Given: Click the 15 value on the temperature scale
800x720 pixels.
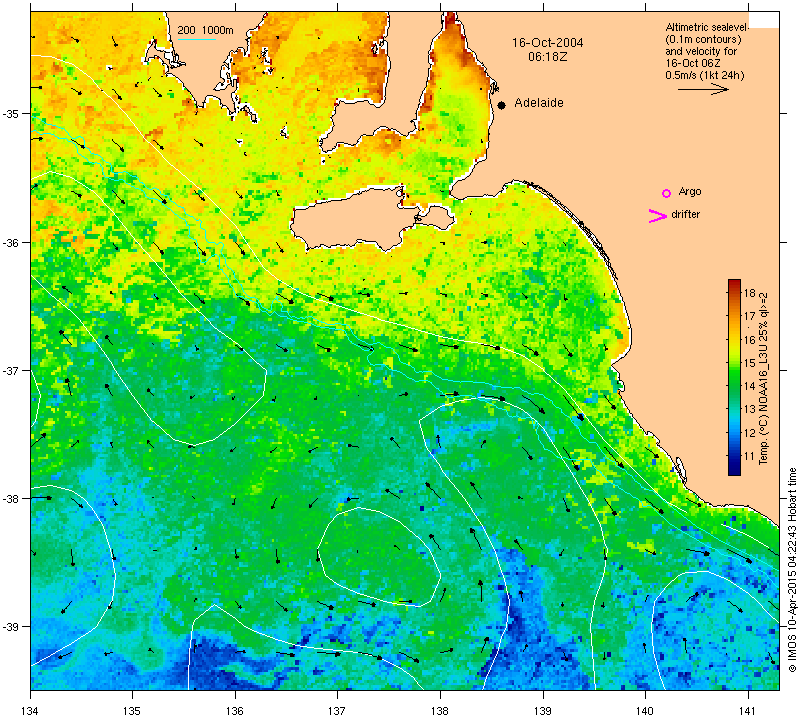Looking at the screenshot, I should click(749, 363).
